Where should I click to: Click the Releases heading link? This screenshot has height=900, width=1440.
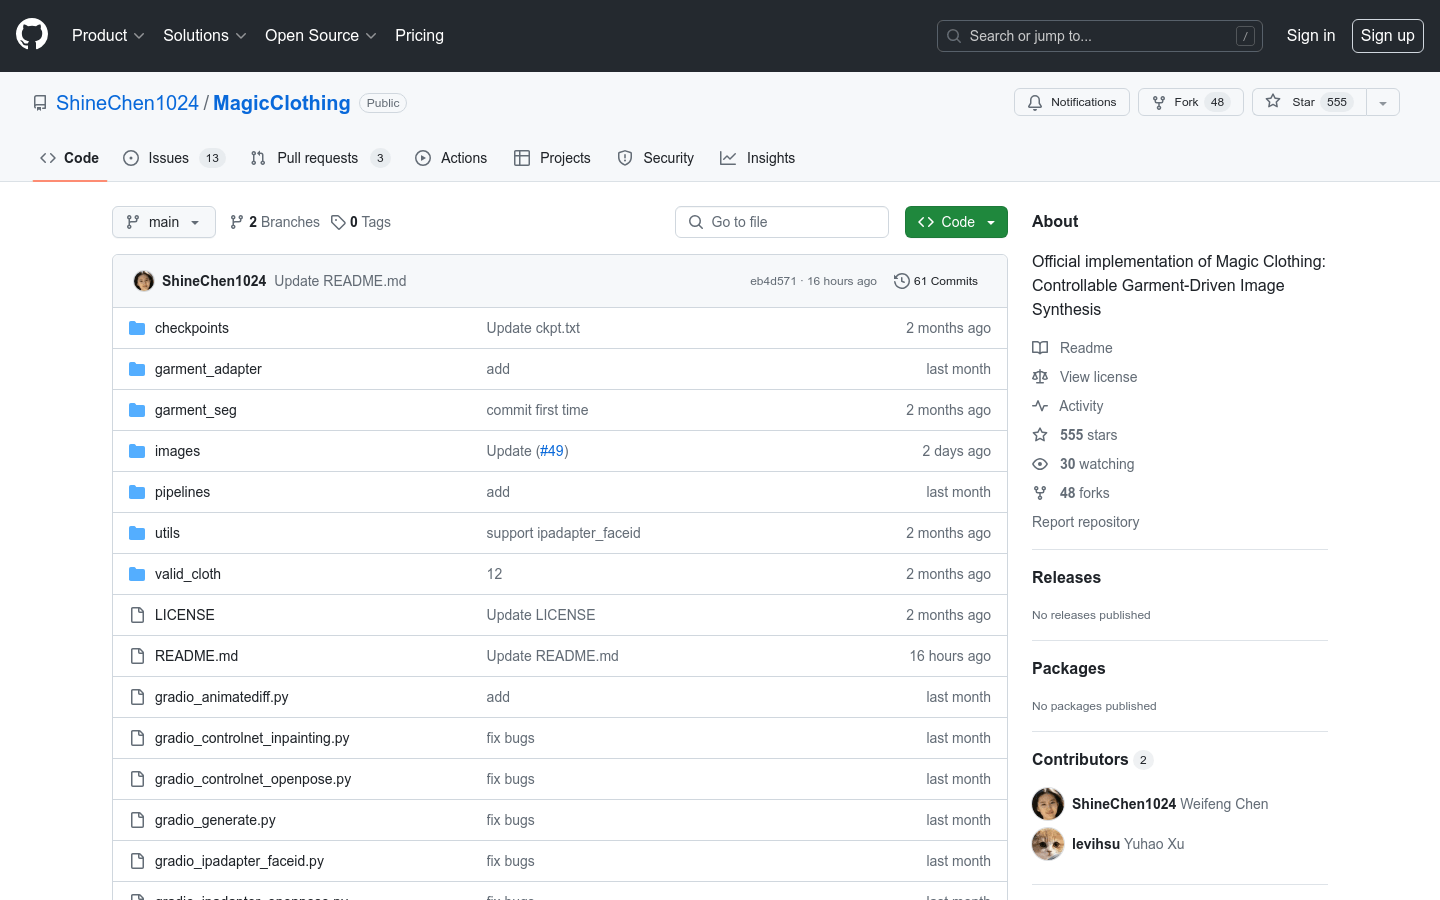tap(1066, 577)
